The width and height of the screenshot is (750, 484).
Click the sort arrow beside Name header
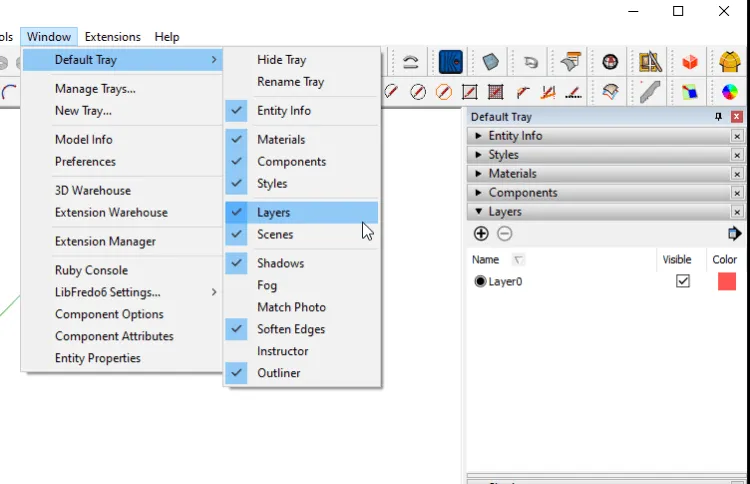coord(518,260)
